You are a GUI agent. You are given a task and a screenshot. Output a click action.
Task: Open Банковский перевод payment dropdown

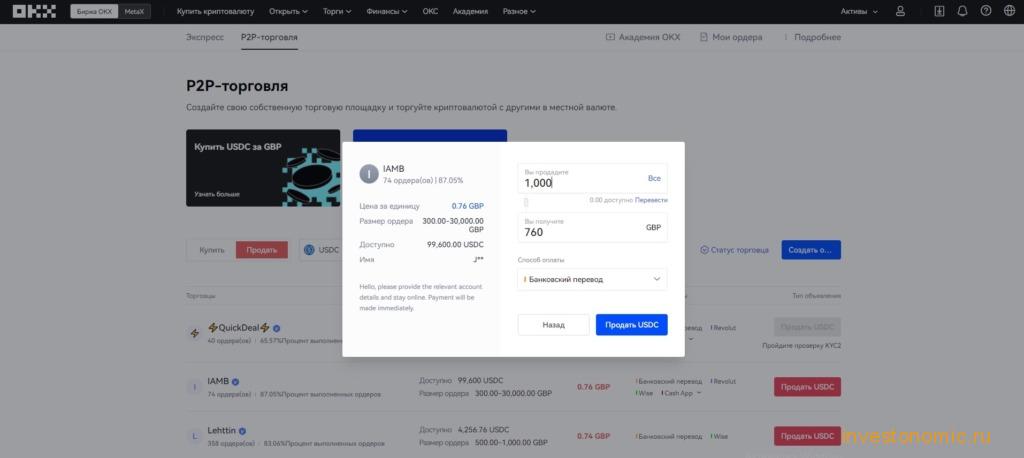(592, 279)
